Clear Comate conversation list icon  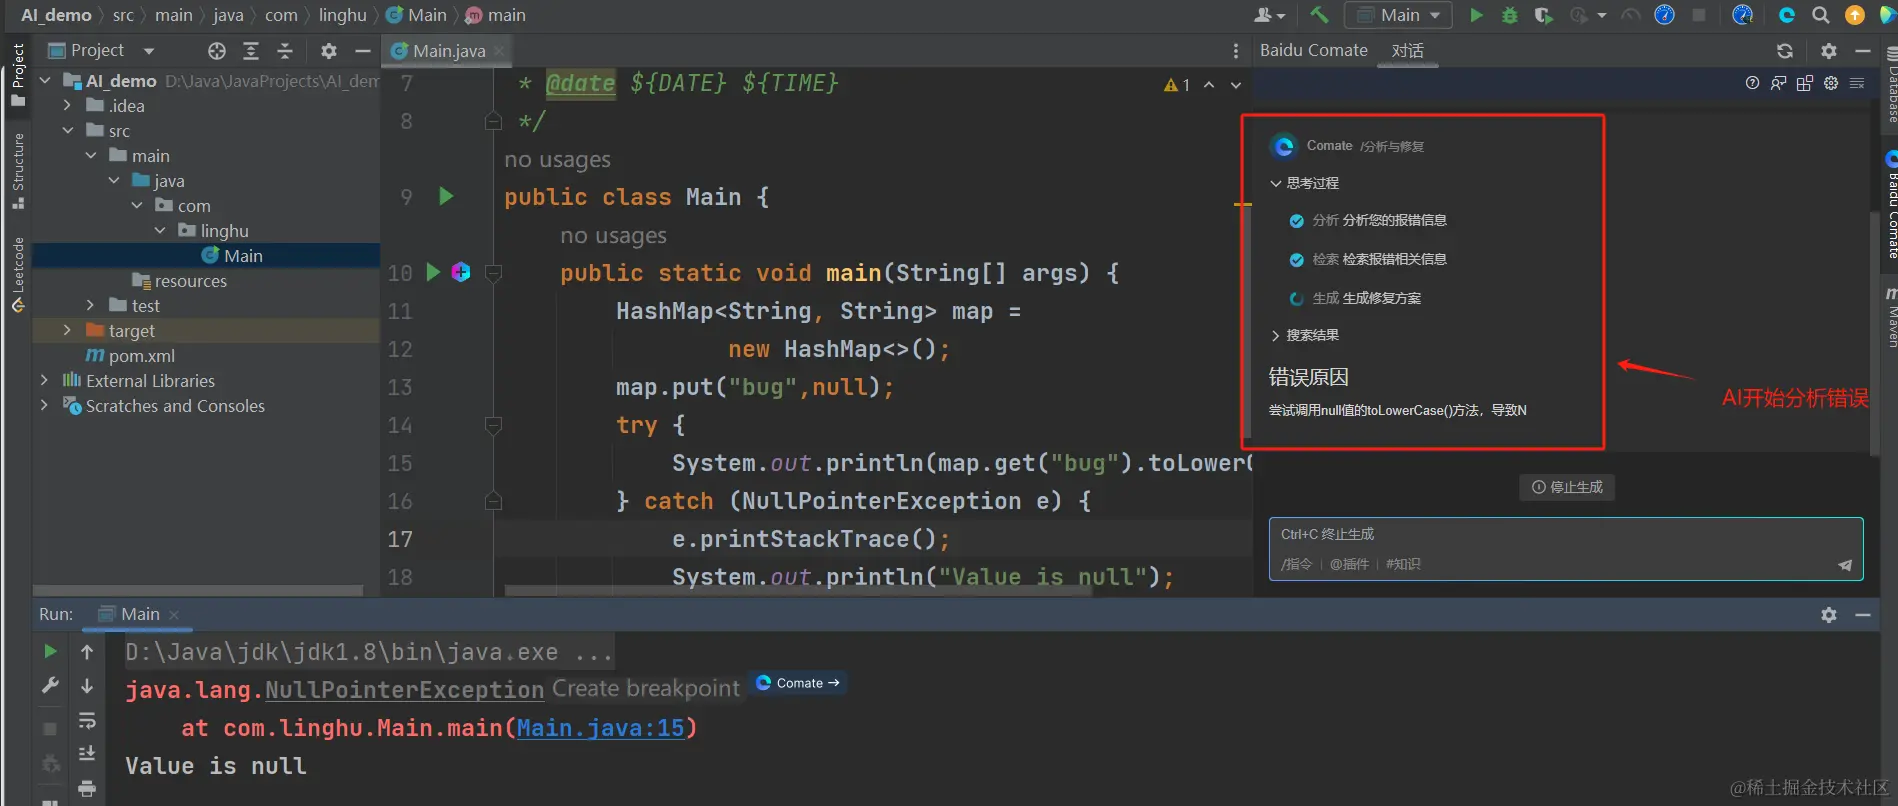[1857, 83]
